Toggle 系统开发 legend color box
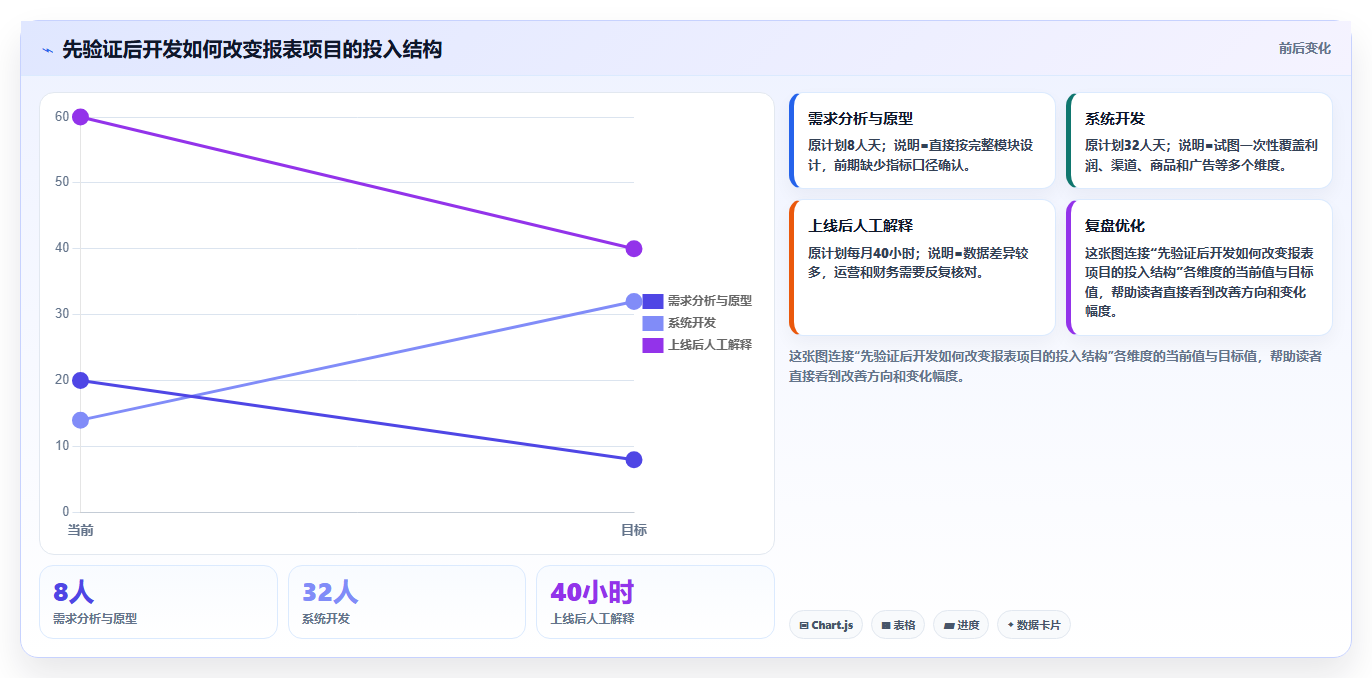This screenshot has height=678, width=1372. pyautogui.click(x=652, y=322)
